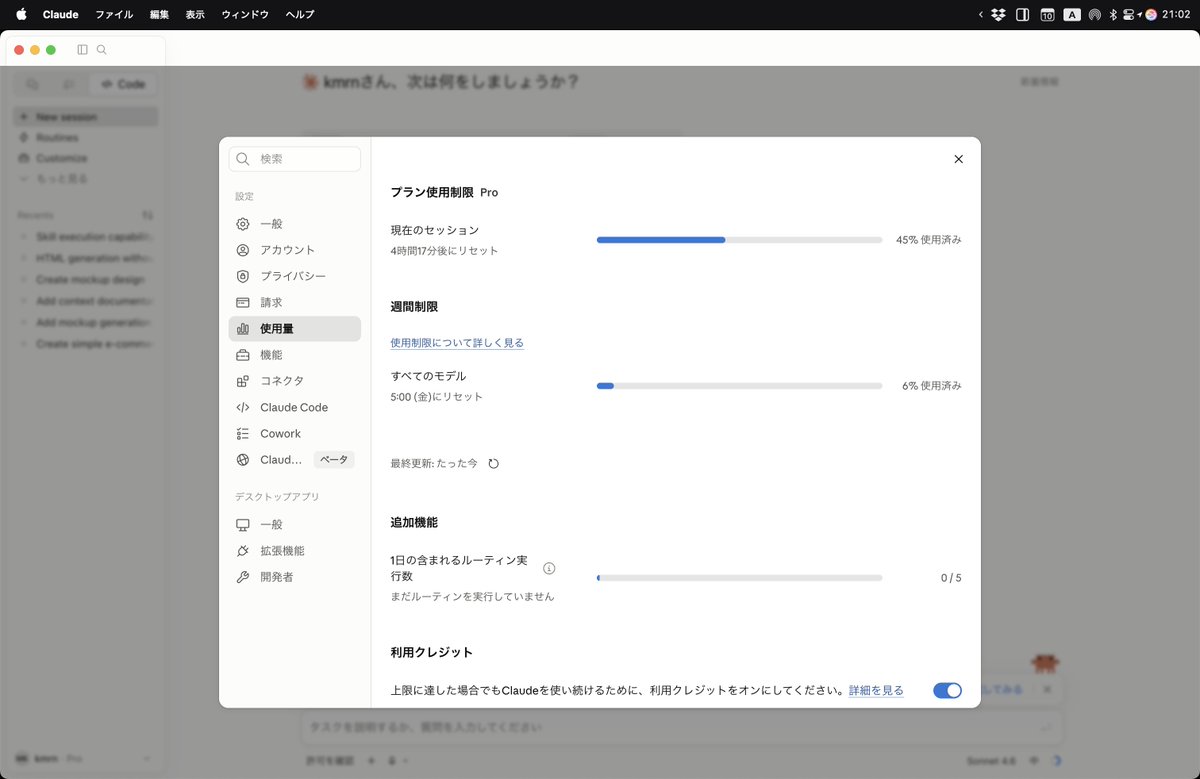Open 一般 under デスクトップアプリ section
The width and height of the screenshot is (1200, 779).
pos(294,525)
